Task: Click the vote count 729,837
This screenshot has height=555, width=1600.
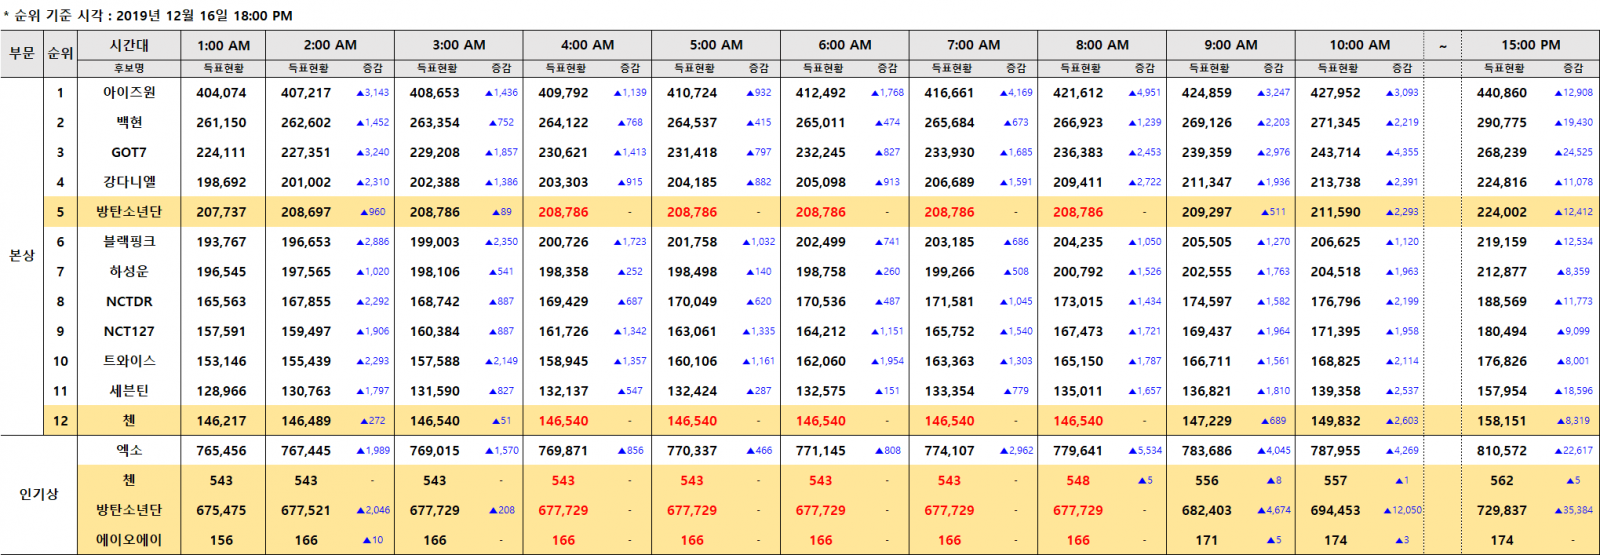Action: 1501,510
